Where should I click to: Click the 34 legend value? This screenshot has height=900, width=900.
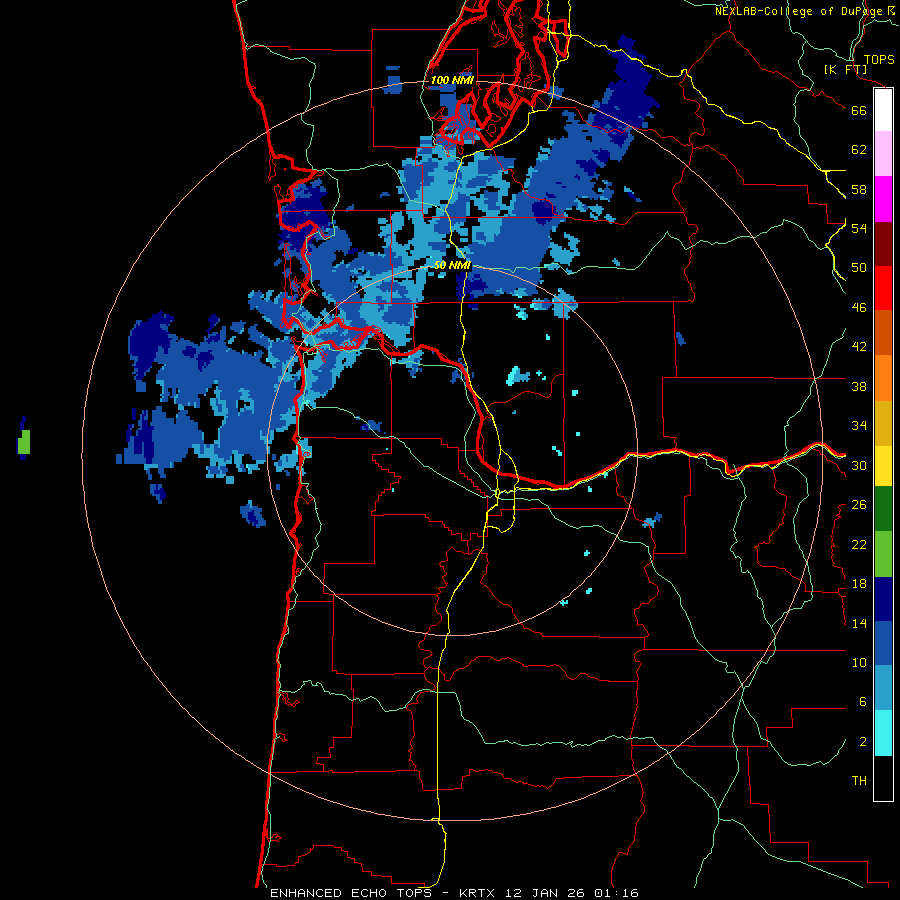[859, 426]
